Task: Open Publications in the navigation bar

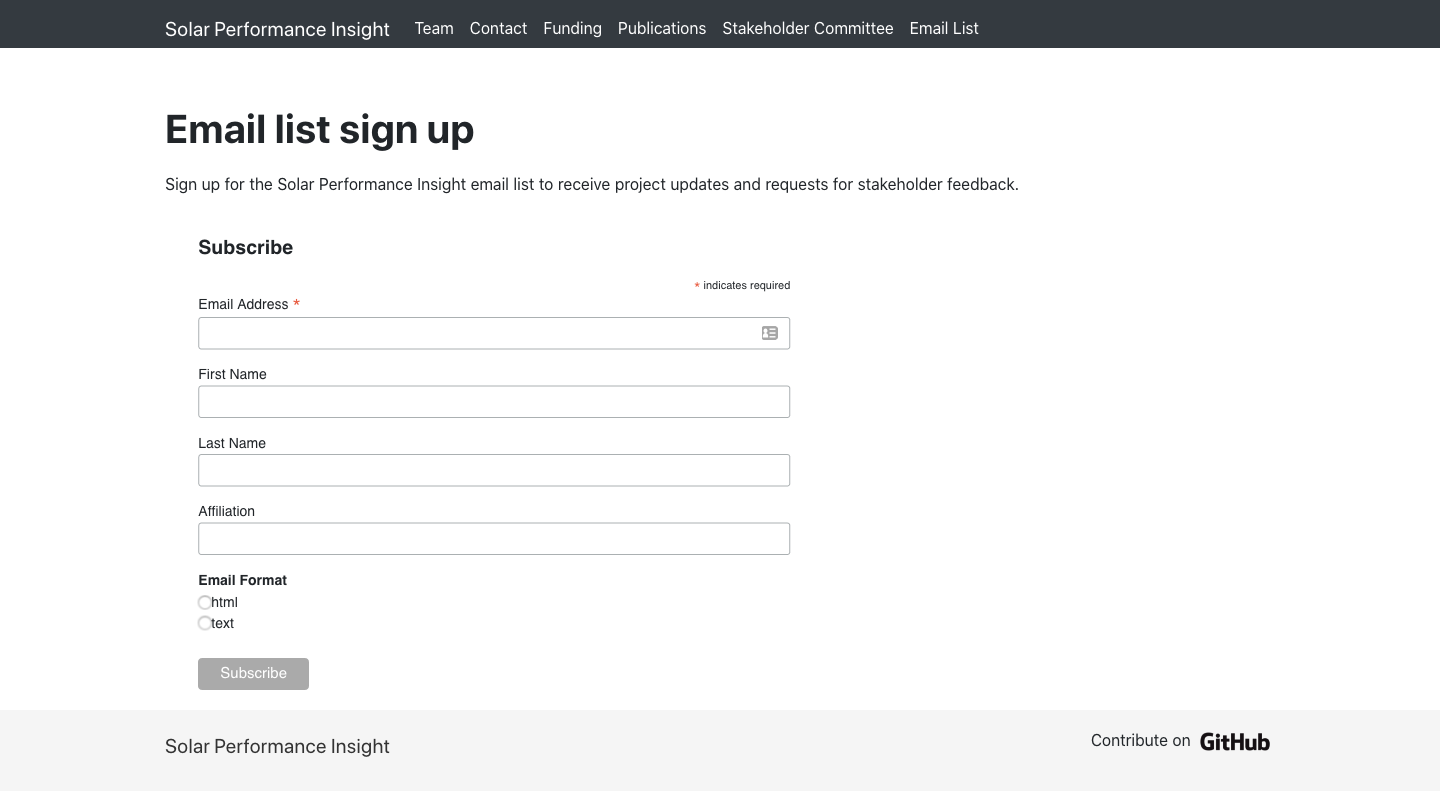Action: click(x=662, y=28)
